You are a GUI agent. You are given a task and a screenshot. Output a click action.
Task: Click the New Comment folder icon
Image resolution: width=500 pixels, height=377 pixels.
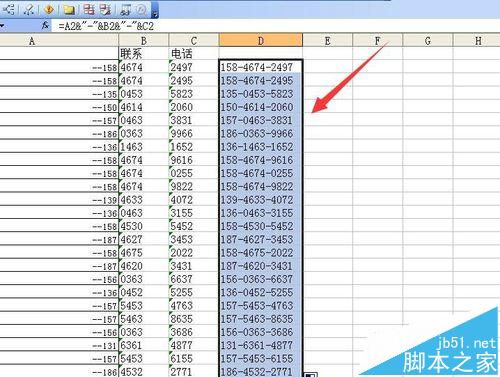coord(69,9)
